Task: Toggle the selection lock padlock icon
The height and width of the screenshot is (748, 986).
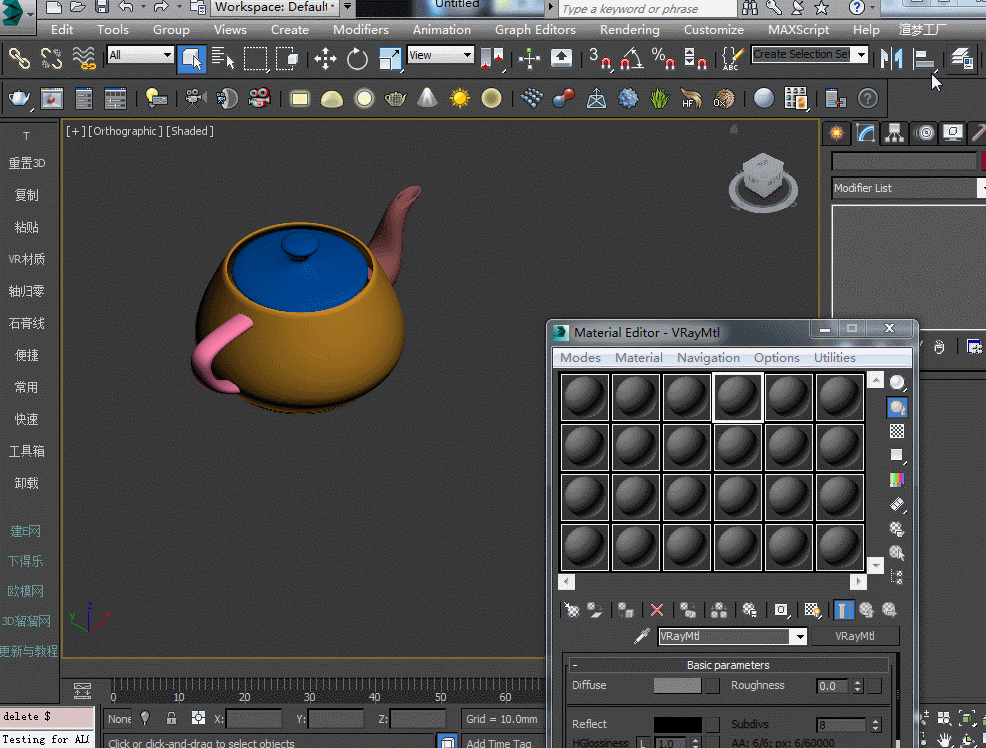Action: pyautogui.click(x=172, y=718)
